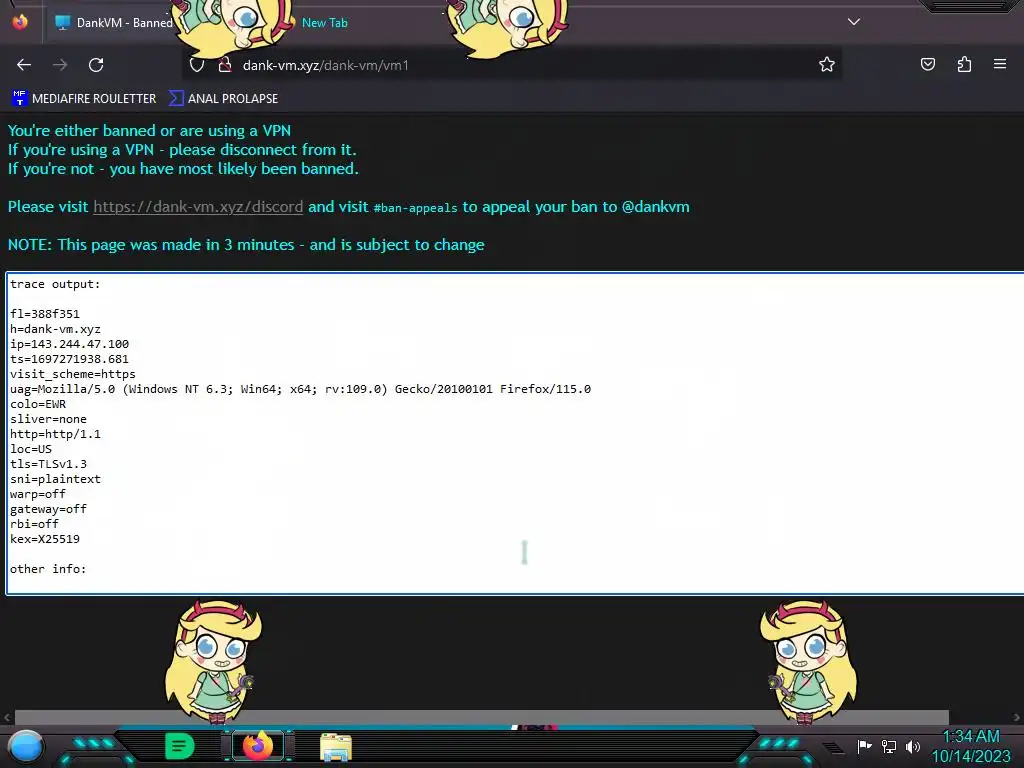The height and width of the screenshot is (768, 1024).
Task: Go back to the previous page
Action: click(24, 65)
